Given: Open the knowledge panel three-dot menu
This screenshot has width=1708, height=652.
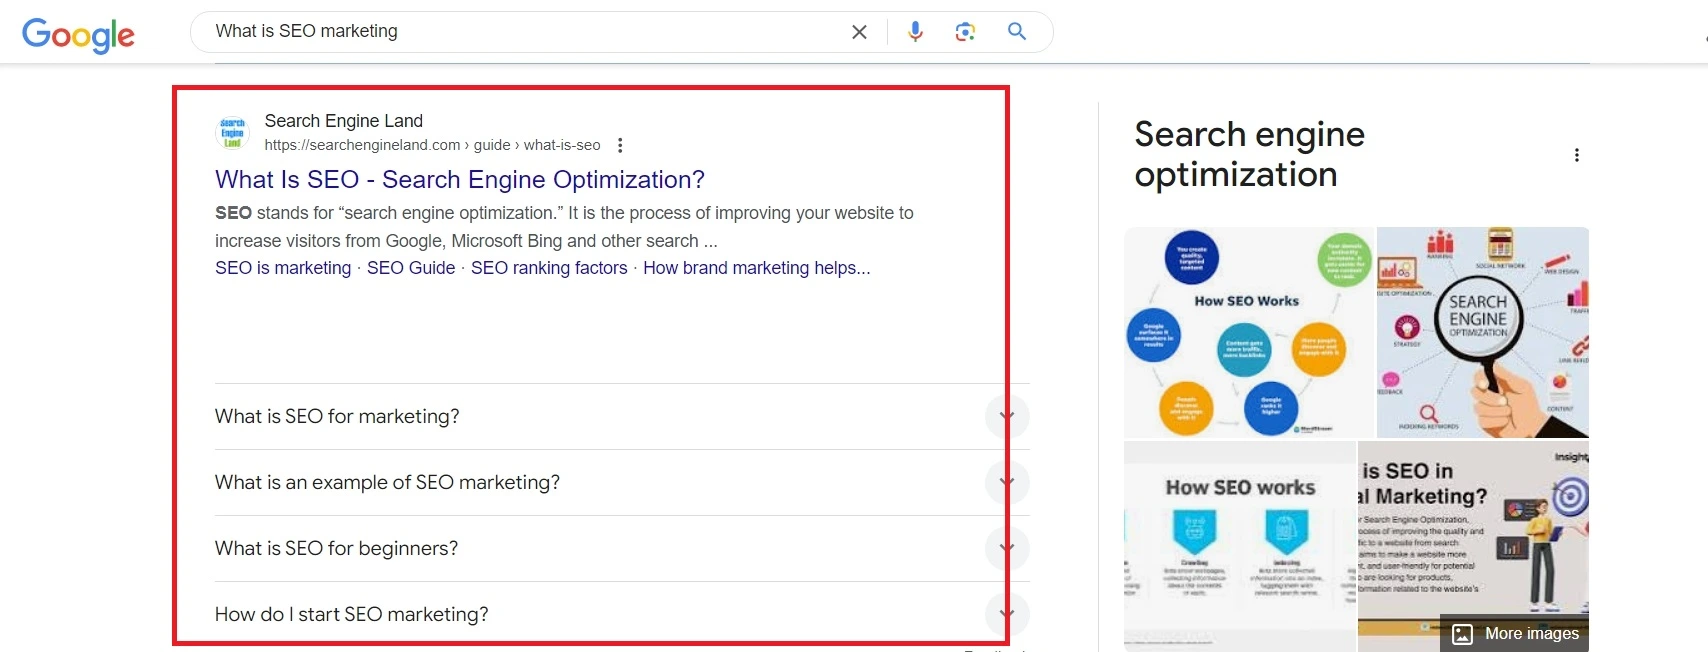Looking at the screenshot, I should point(1577,155).
